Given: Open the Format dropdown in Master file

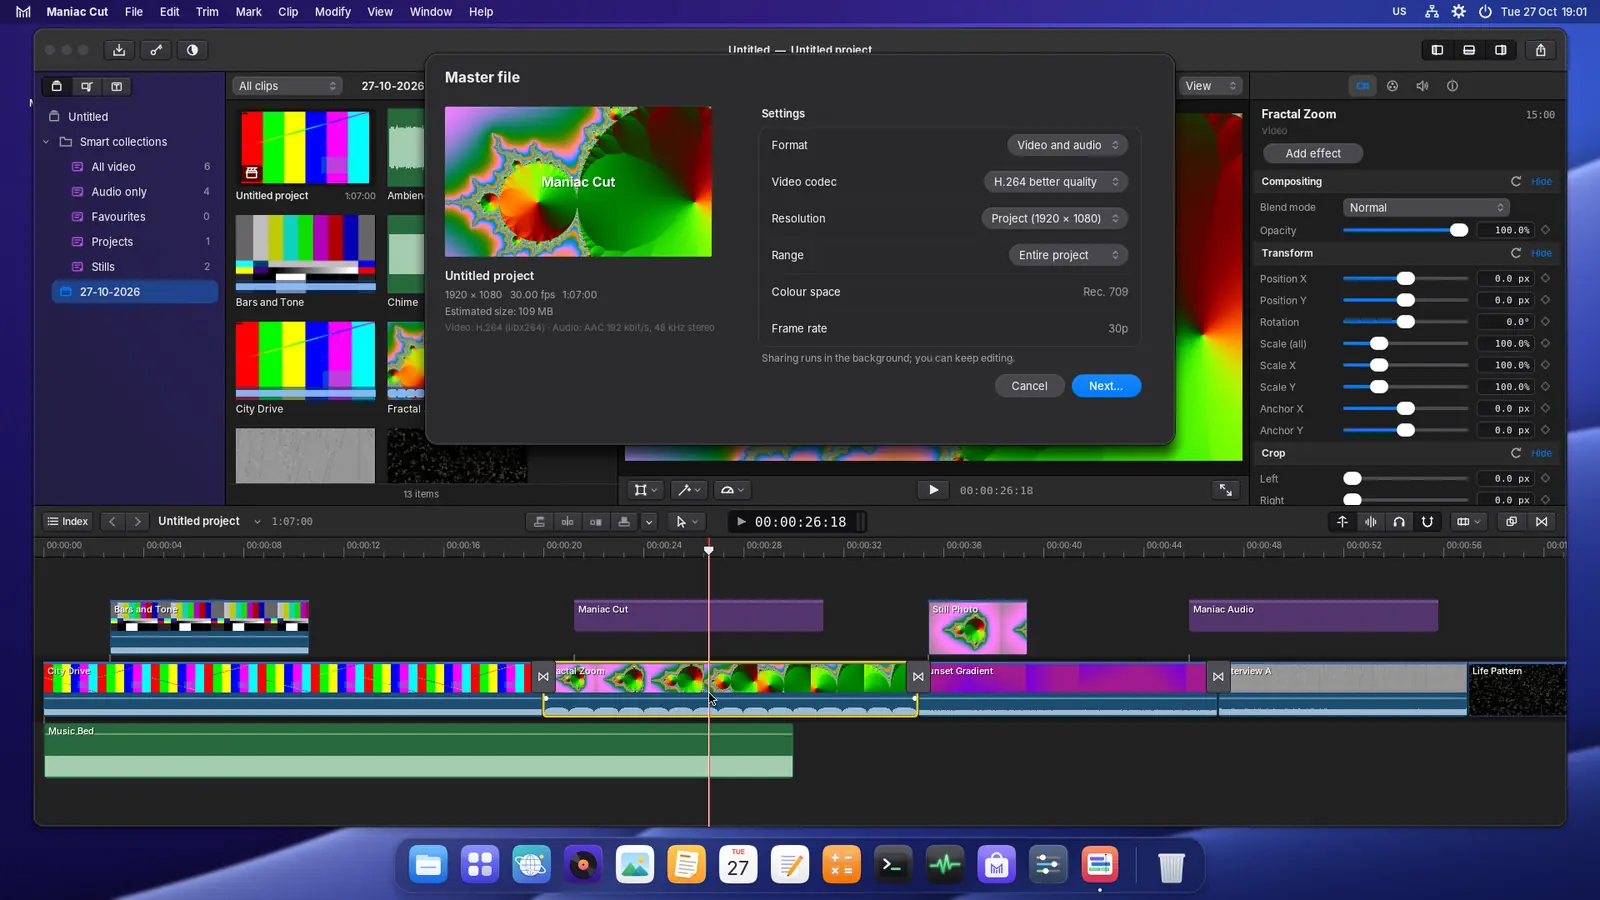Looking at the screenshot, I should point(1068,145).
